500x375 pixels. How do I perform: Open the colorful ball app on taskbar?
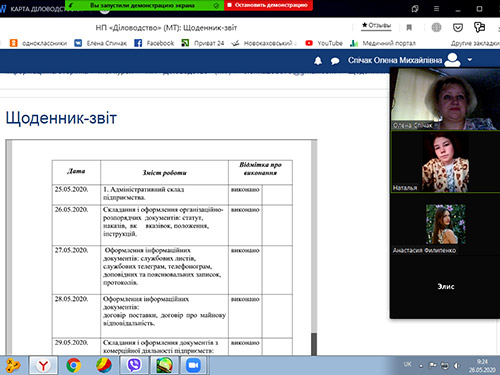point(104,365)
